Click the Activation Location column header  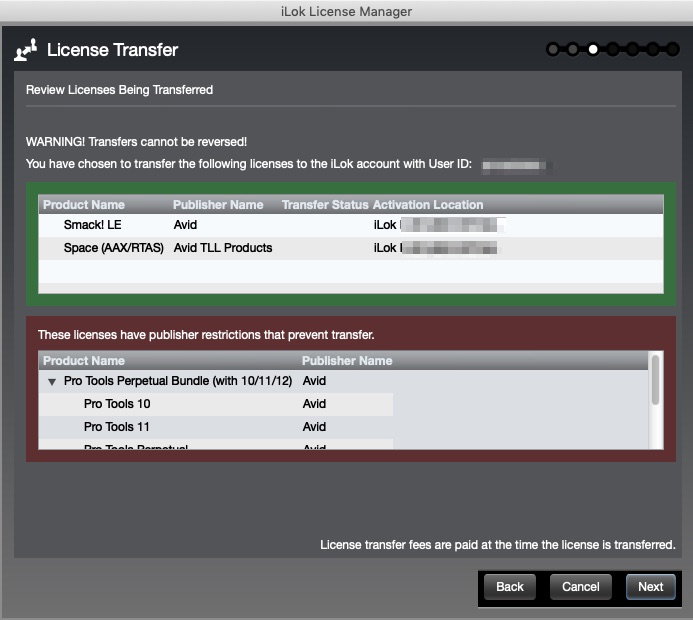[x=428, y=205]
